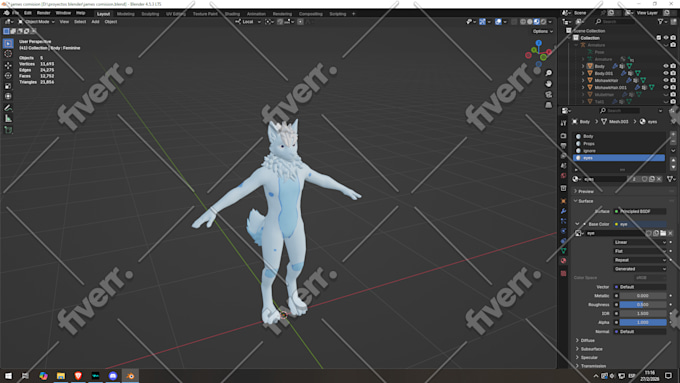Click the viewport pan hand icon

coord(549,84)
